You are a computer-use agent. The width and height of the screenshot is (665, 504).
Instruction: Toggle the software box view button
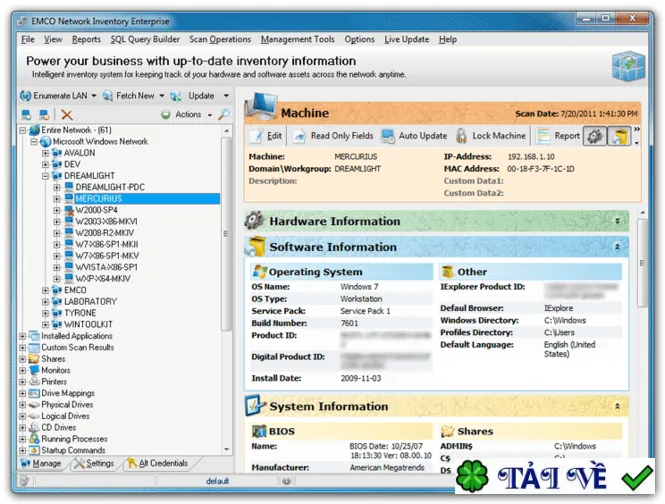coord(619,136)
